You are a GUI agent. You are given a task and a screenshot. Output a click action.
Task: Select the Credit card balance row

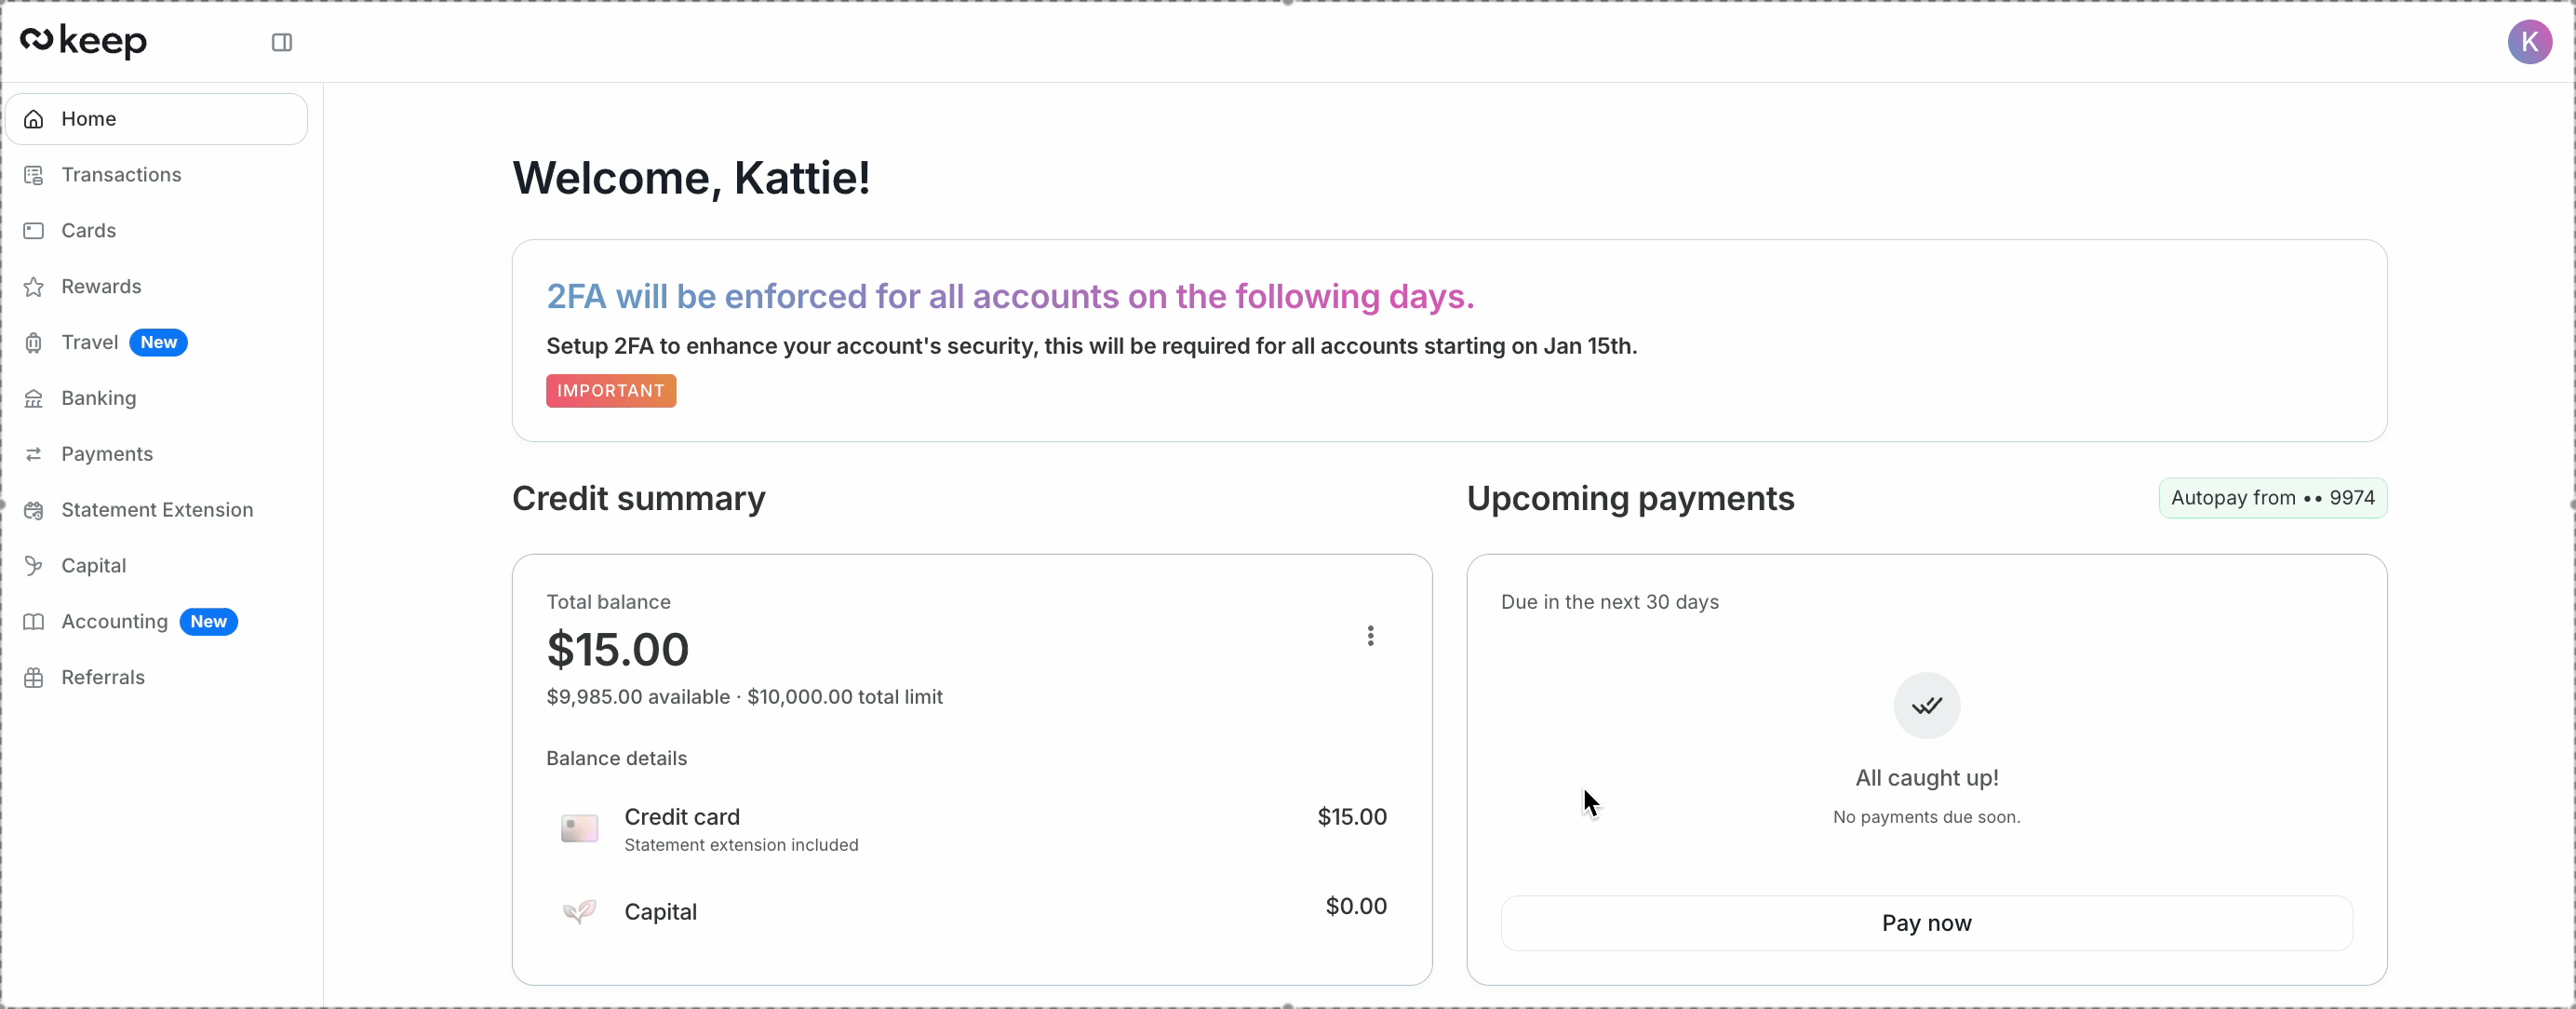pos(970,829)
